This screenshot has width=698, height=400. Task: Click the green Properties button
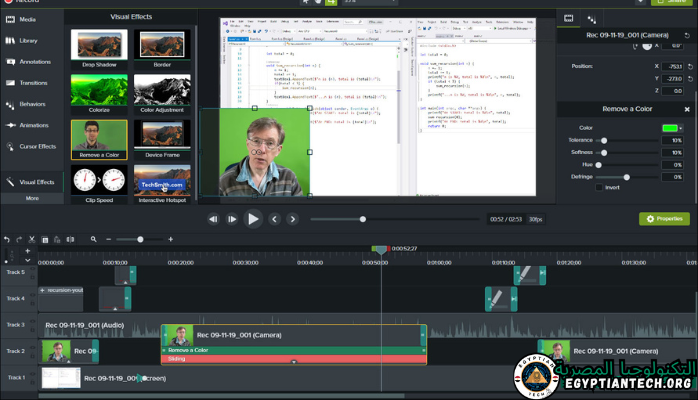pyautogui.click(x=664, y=218)
